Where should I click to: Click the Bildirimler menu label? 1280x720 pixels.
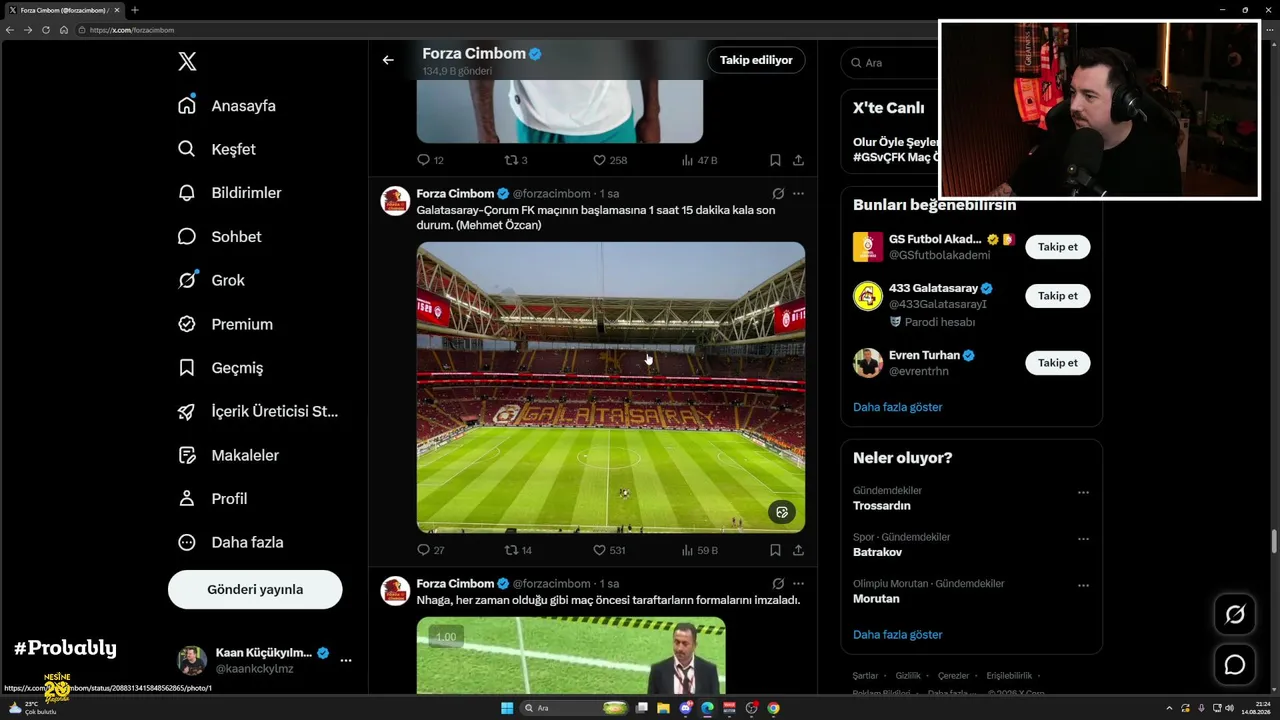coord(246,192)
